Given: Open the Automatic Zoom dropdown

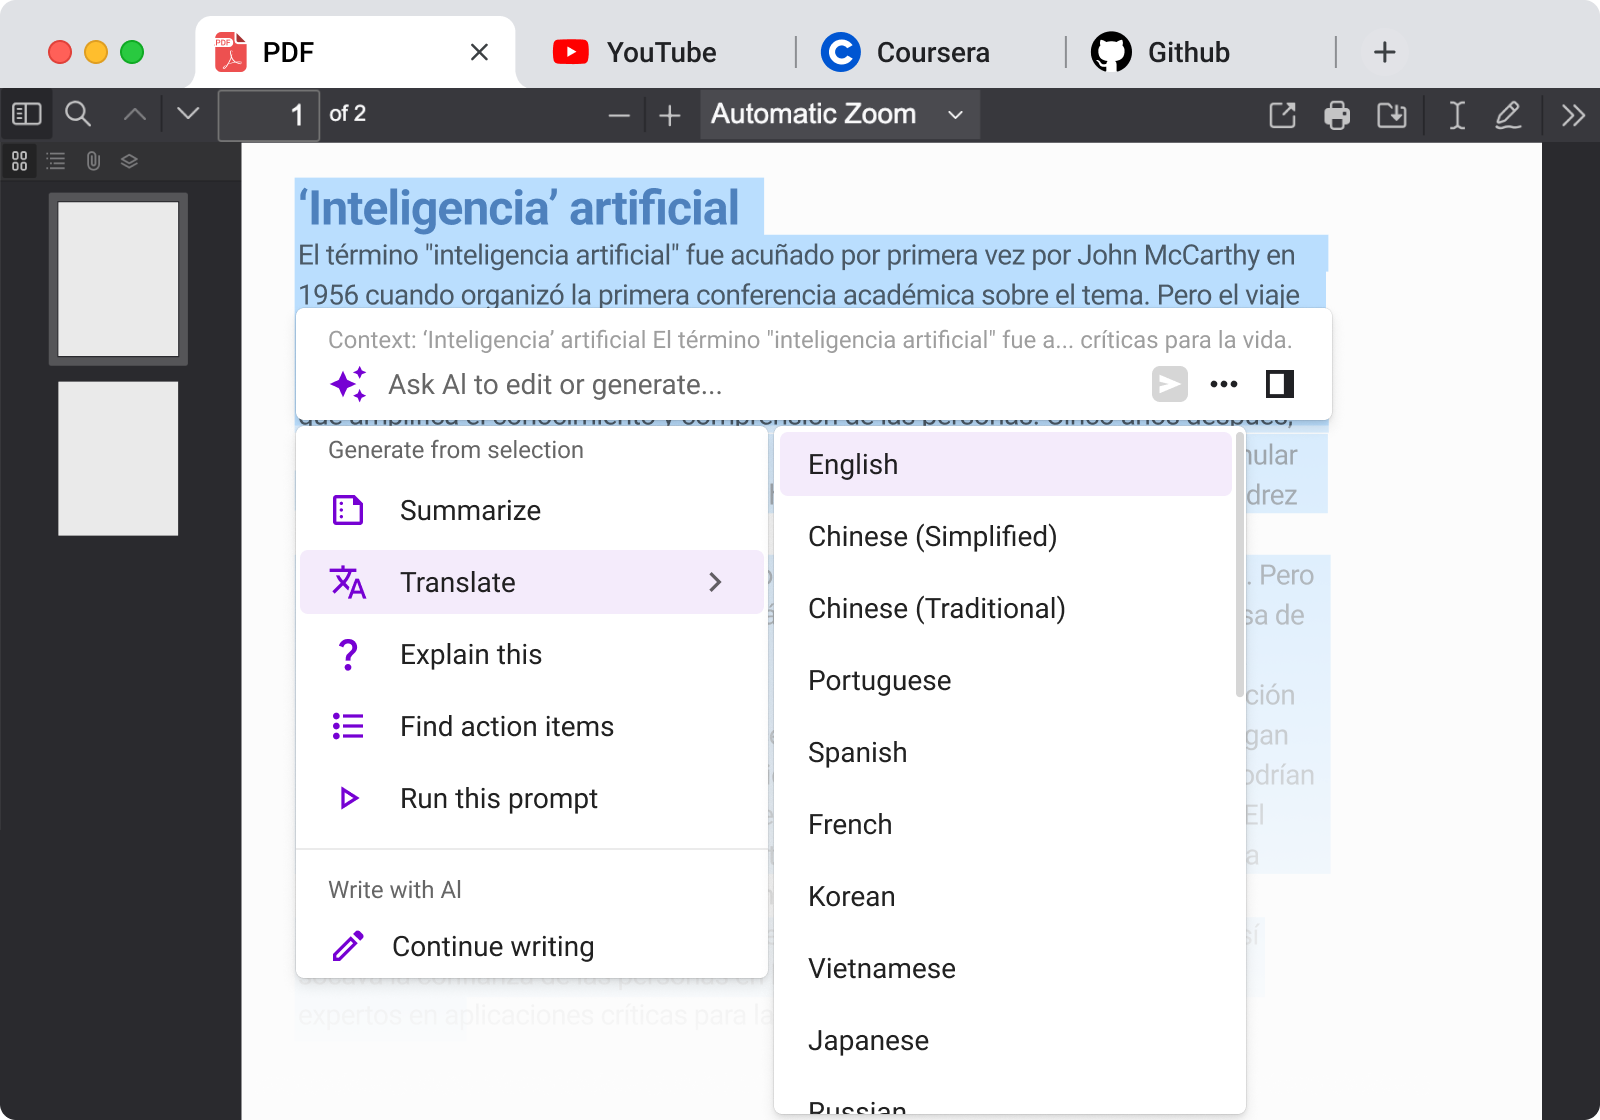Looking at the screenshot, I should (839, 114).
